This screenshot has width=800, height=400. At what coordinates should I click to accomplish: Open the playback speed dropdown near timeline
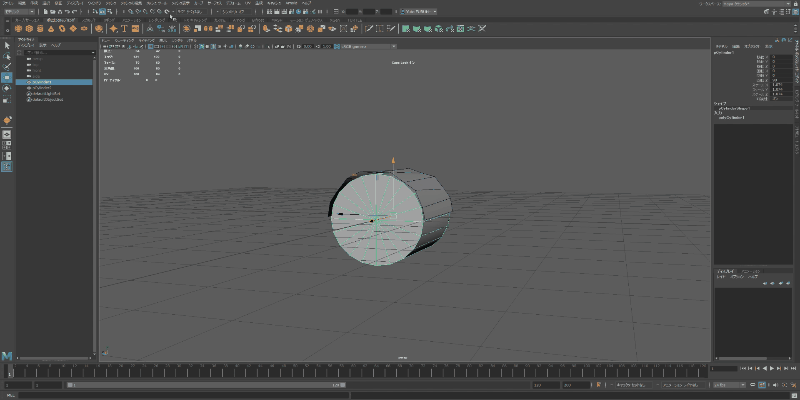click(730, 384)
